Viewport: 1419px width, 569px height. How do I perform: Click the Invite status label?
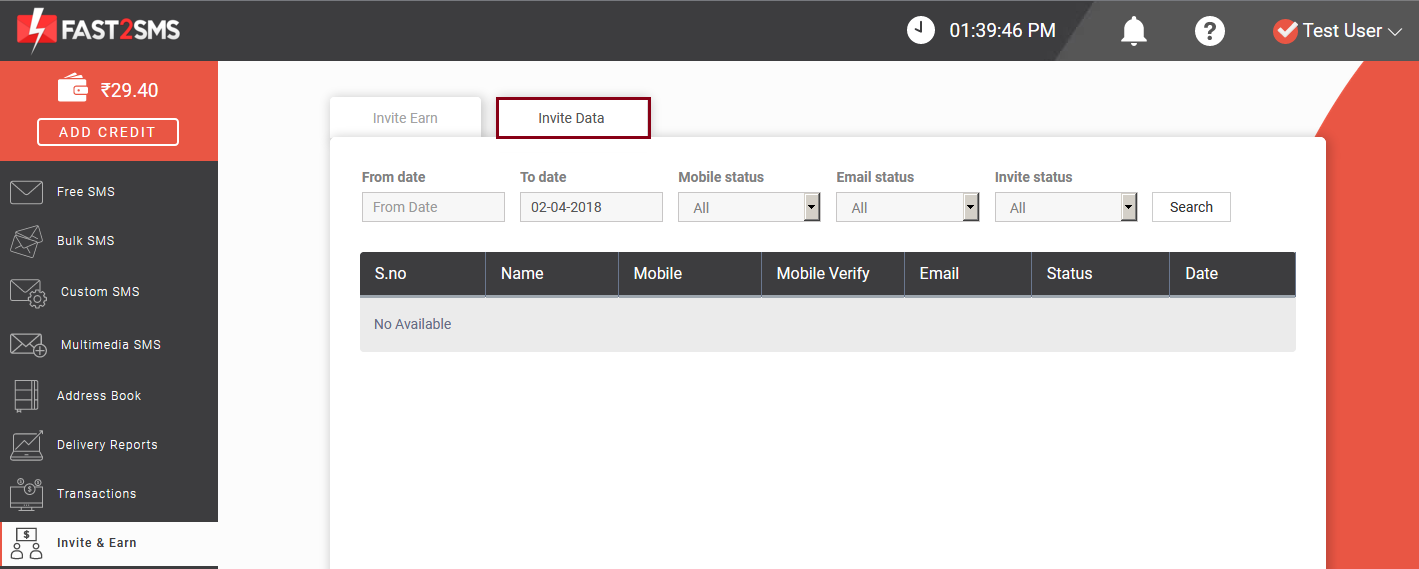click(x=1033, y=177)
